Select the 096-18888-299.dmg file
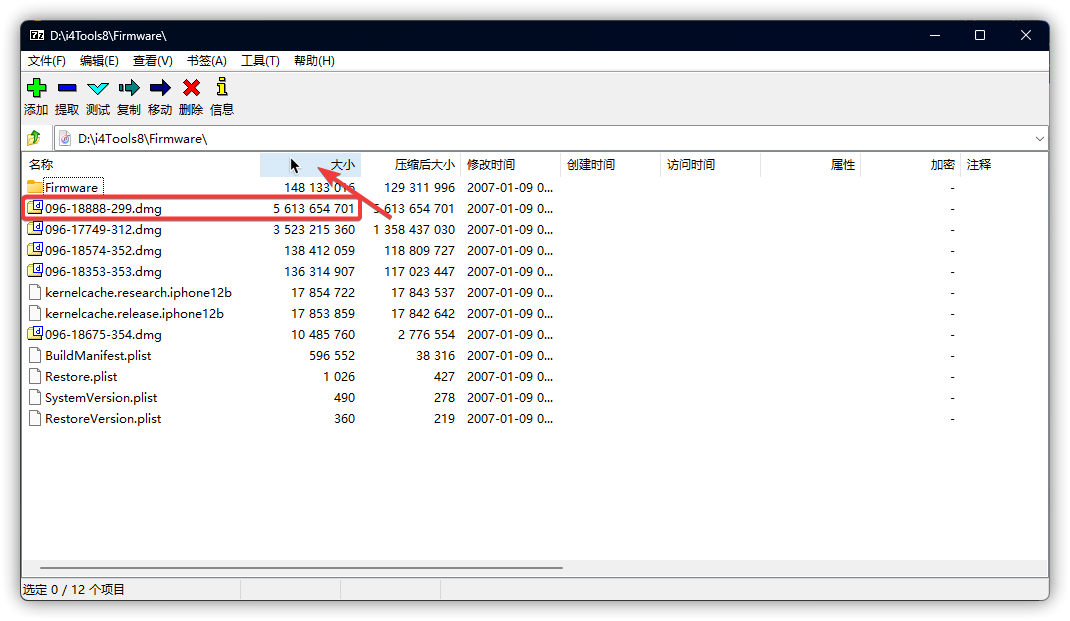This screenshot has height=621, width=1070. point(105,208)
